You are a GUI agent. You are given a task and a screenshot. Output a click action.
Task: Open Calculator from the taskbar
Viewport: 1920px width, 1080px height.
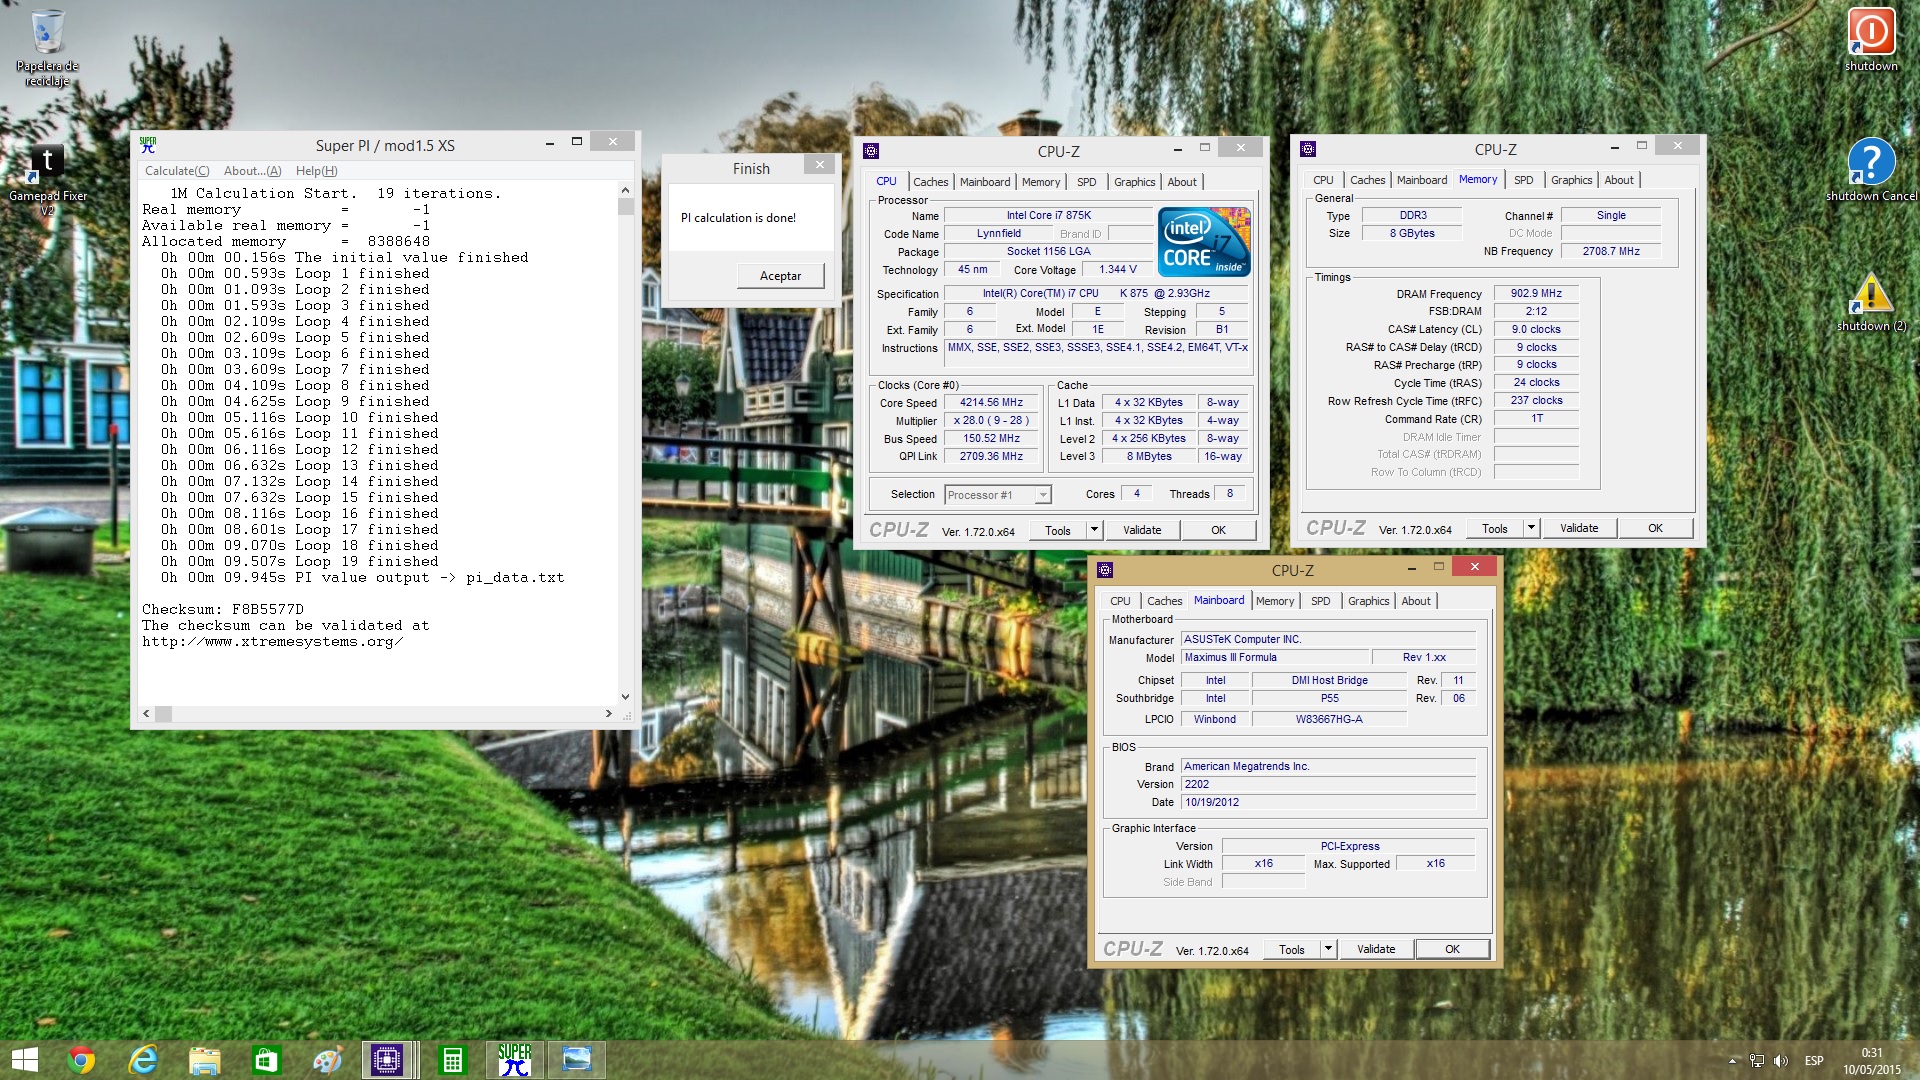point(452,1060)
